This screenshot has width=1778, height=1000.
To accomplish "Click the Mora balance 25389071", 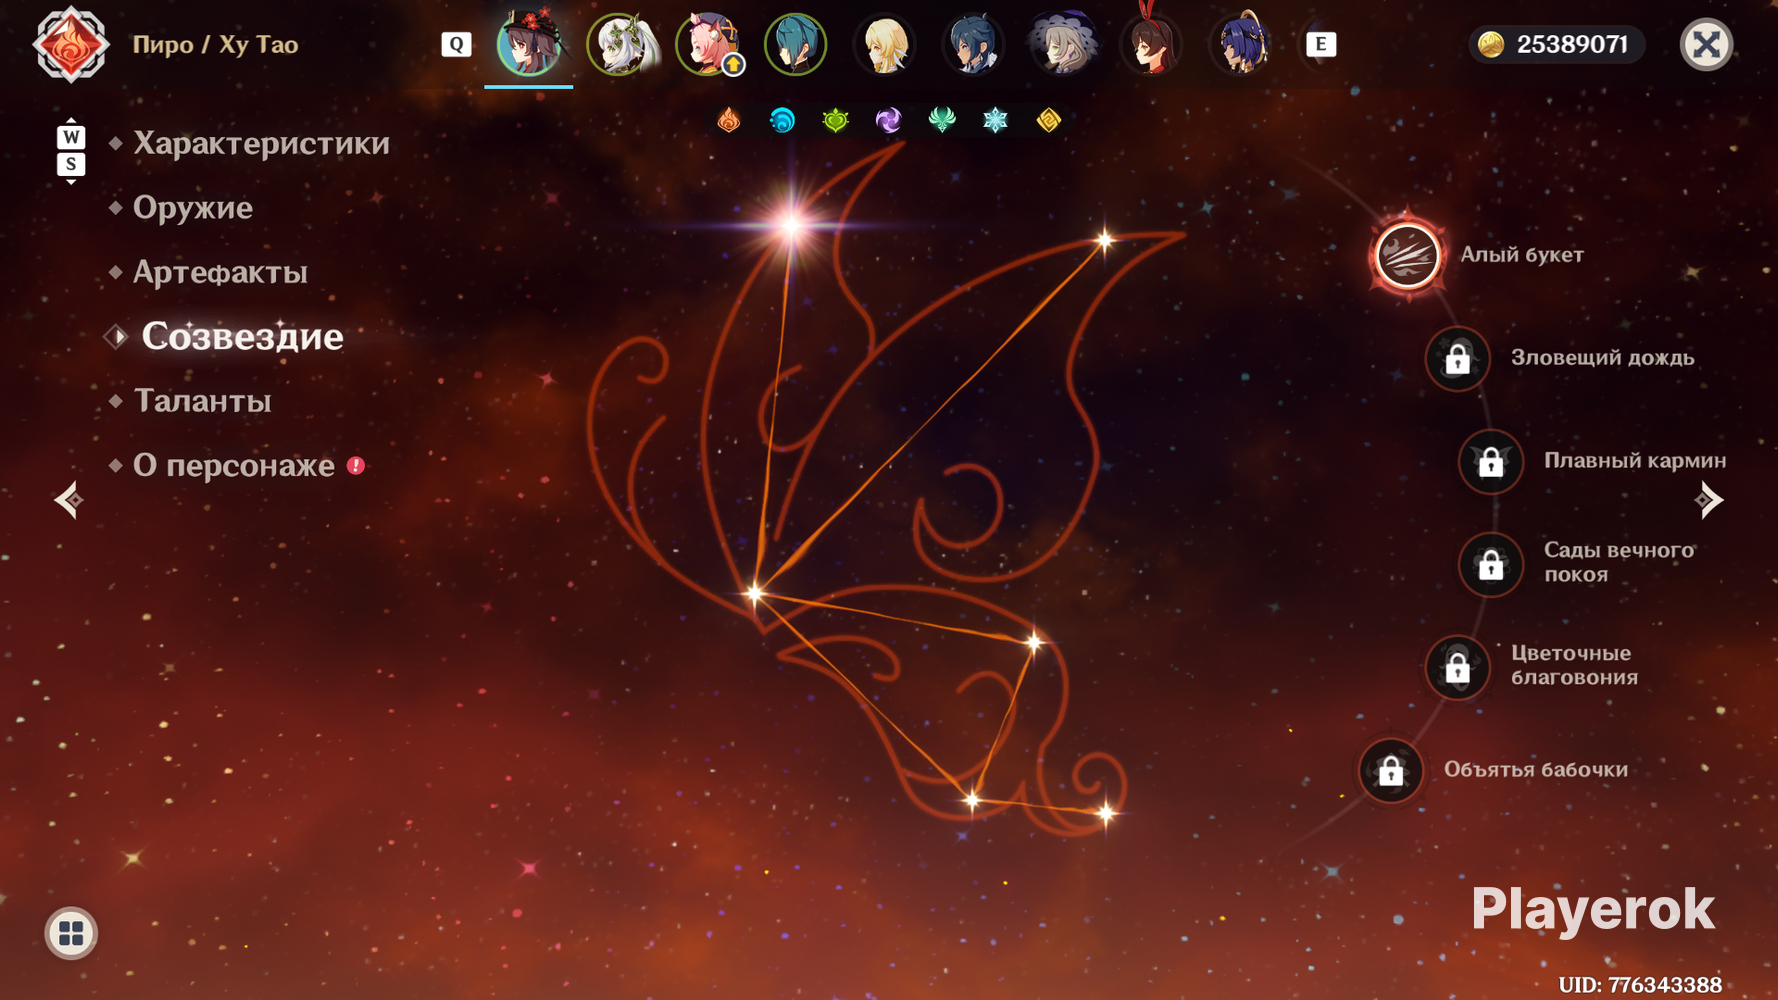I will [x=1556, y=44].
